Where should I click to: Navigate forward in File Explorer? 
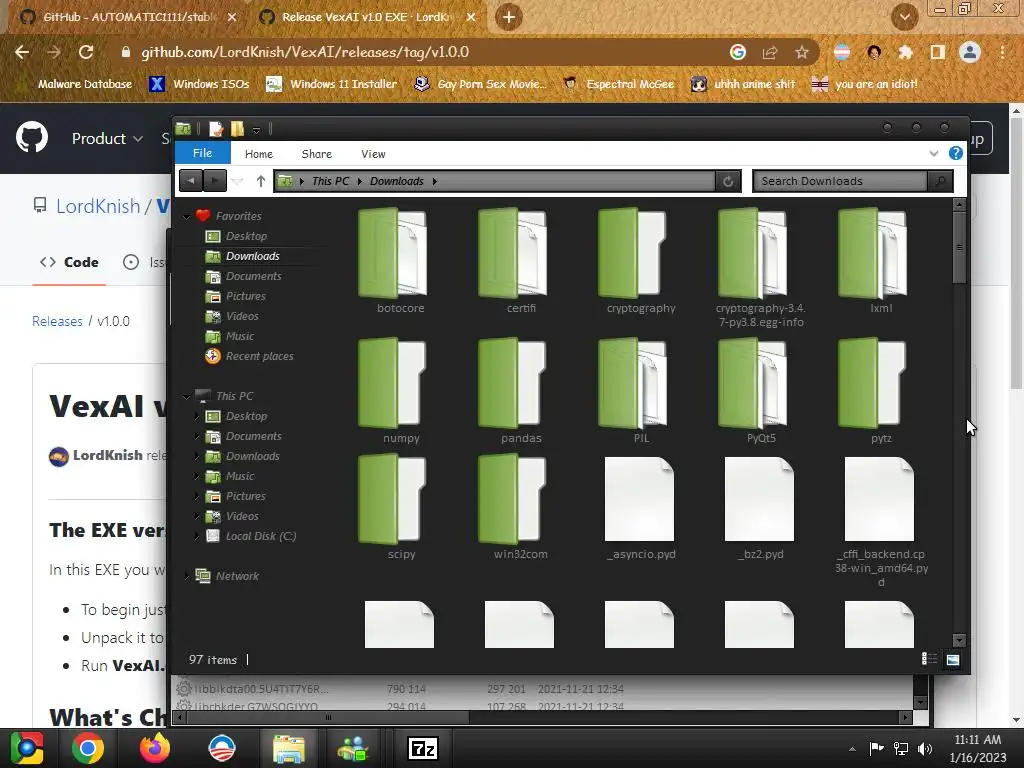pos(215,181)
